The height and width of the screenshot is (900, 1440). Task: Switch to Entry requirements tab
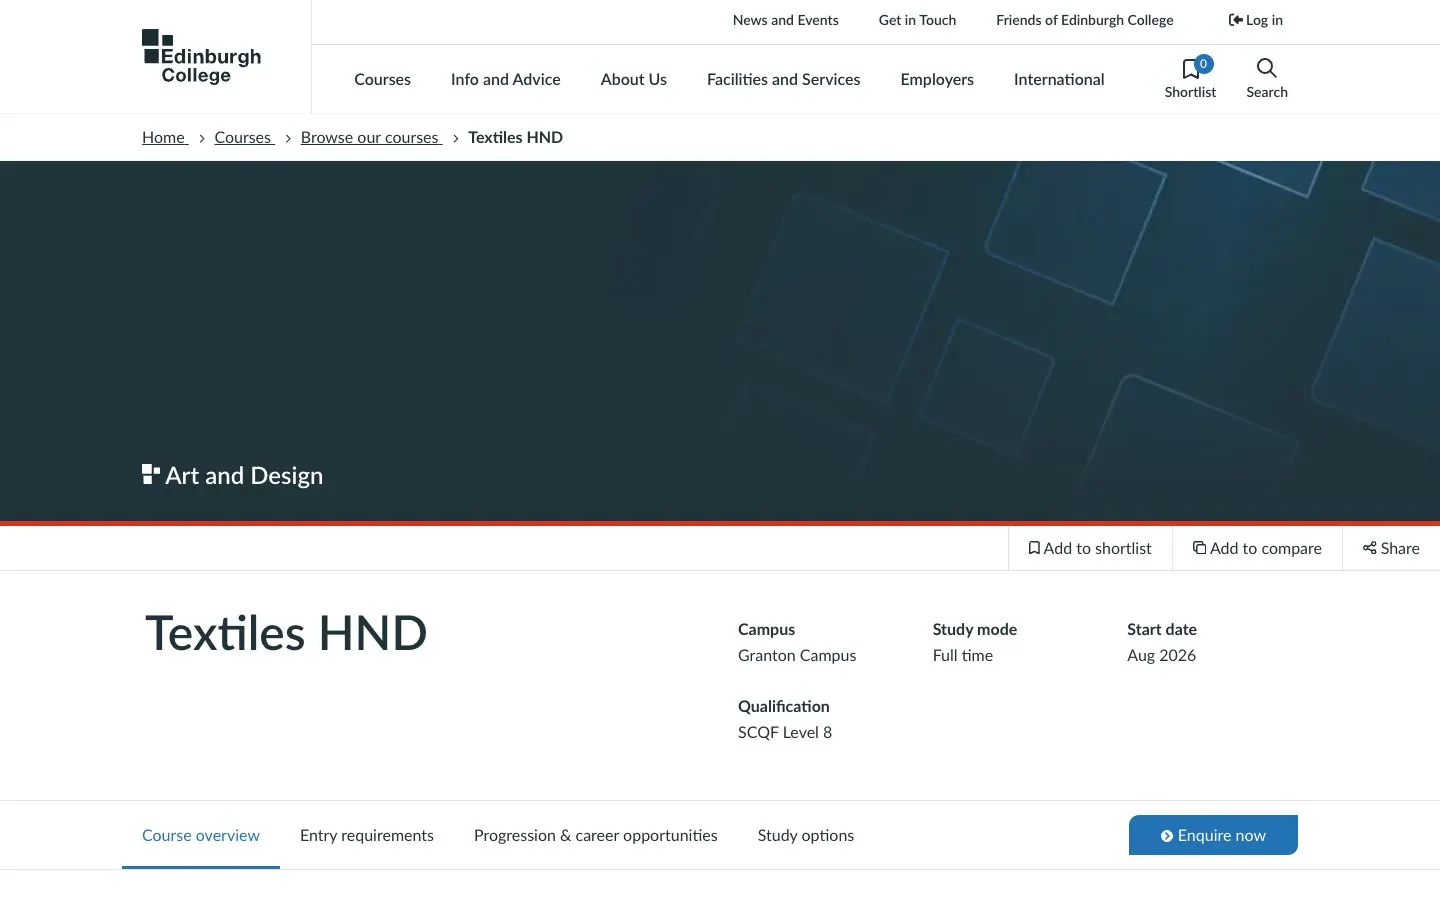(x=367, y=835)
